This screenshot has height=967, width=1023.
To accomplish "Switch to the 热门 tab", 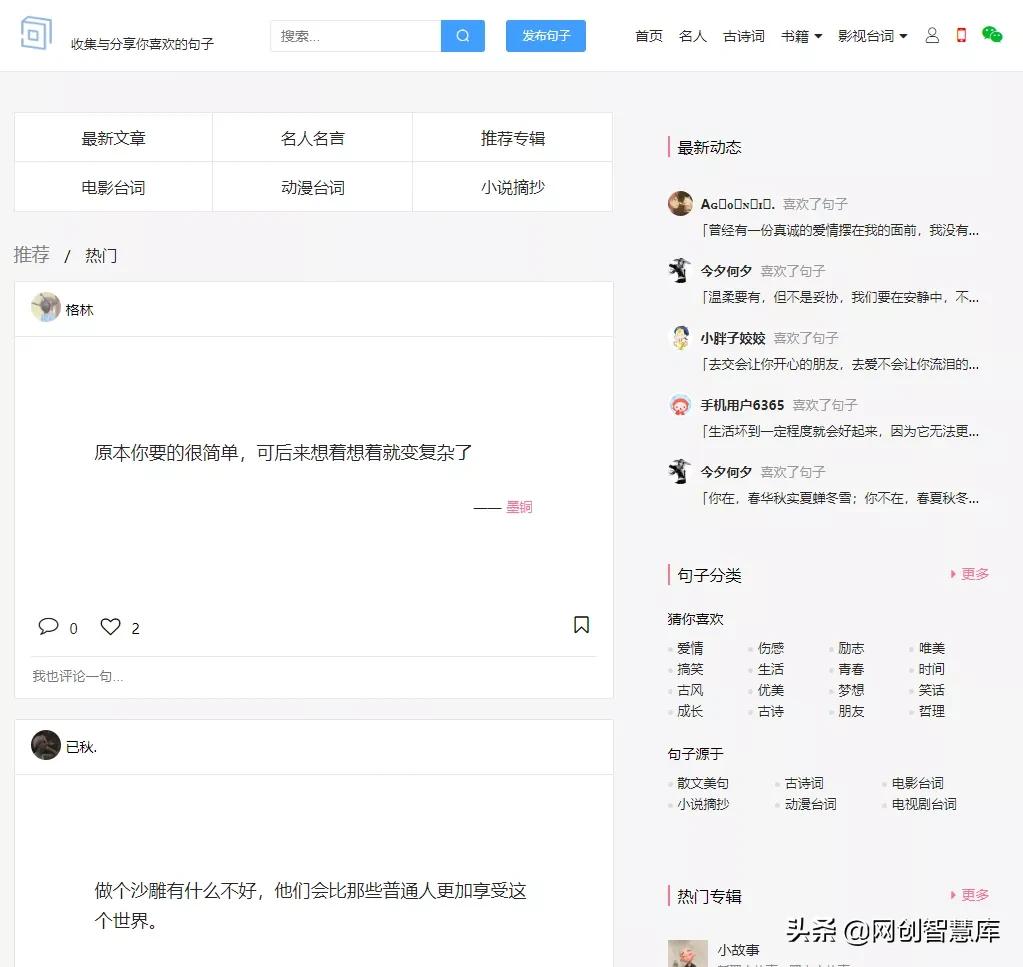I will pyautogui.click(x=100, y=255).
